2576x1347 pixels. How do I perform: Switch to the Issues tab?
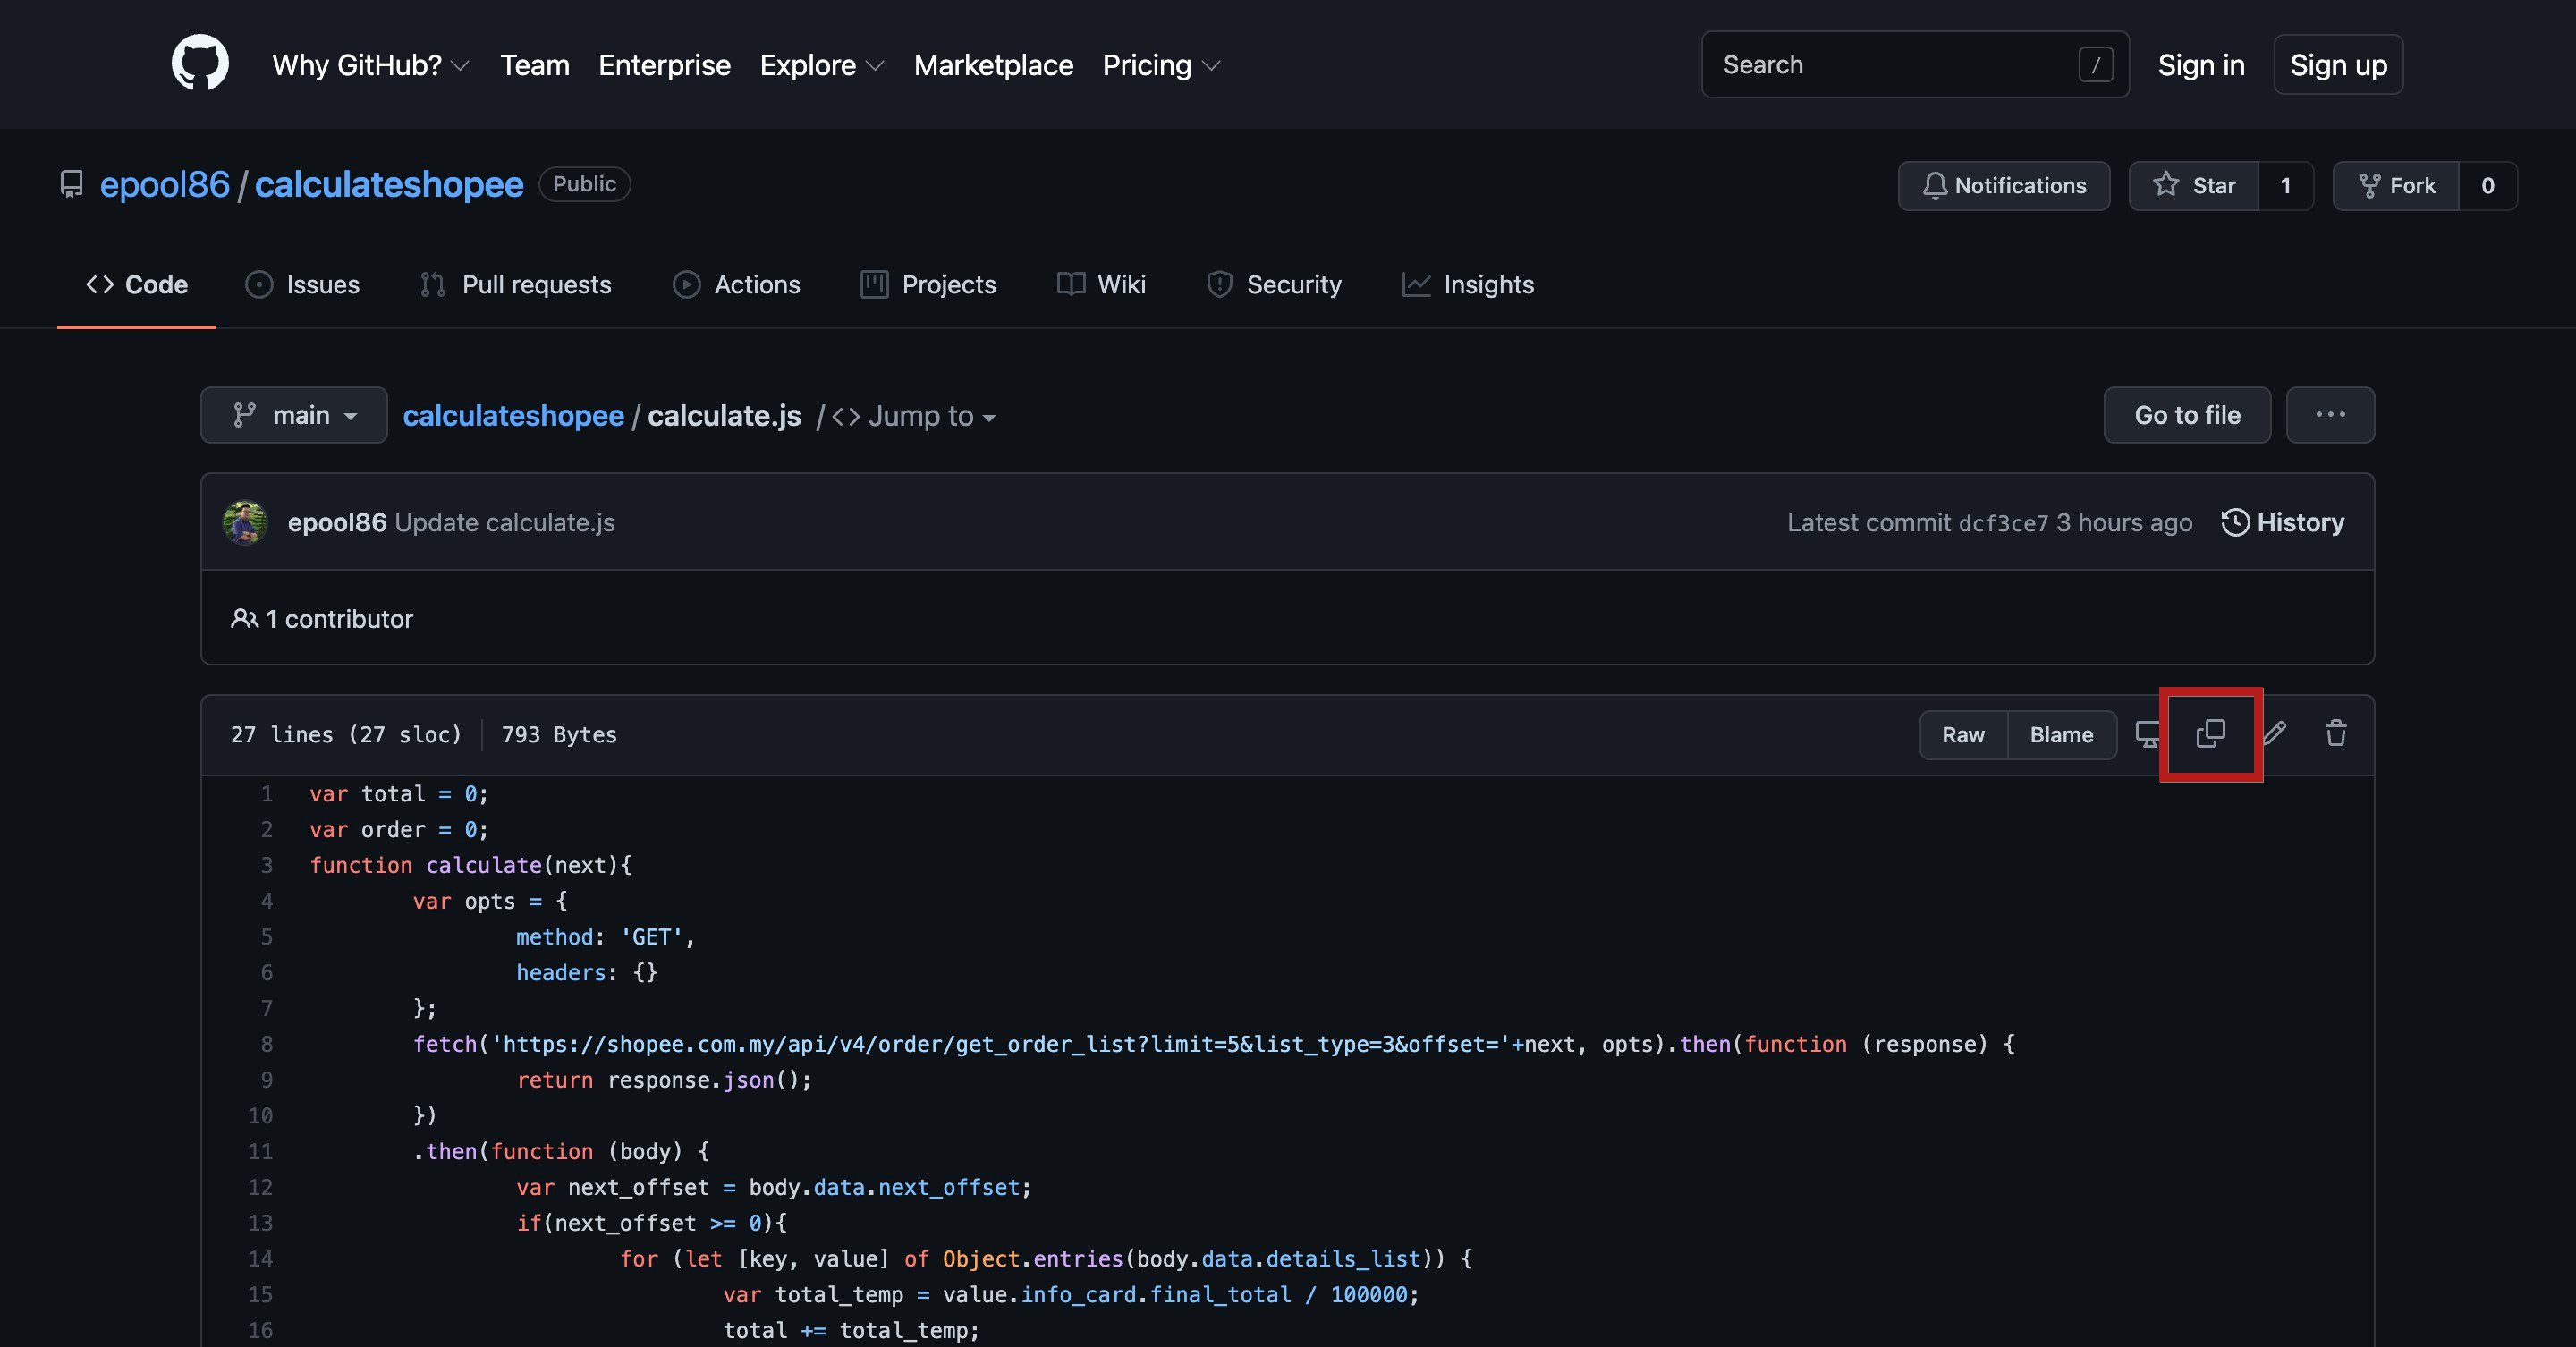coord(302,285)
